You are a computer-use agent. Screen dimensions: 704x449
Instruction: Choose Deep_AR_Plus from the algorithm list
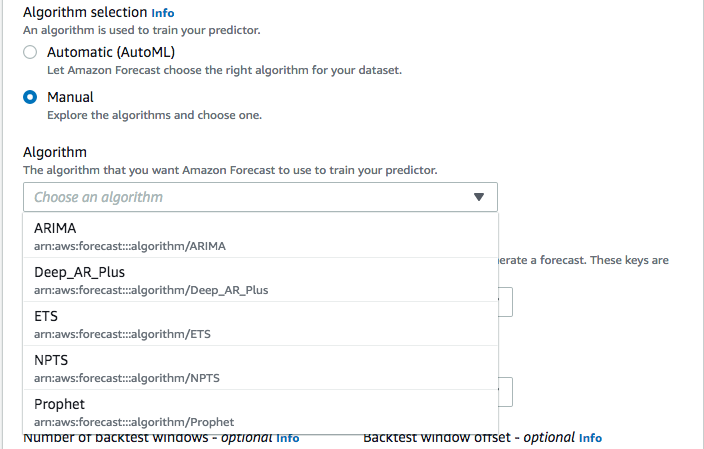pyautogui.click(x=260, y=280)
